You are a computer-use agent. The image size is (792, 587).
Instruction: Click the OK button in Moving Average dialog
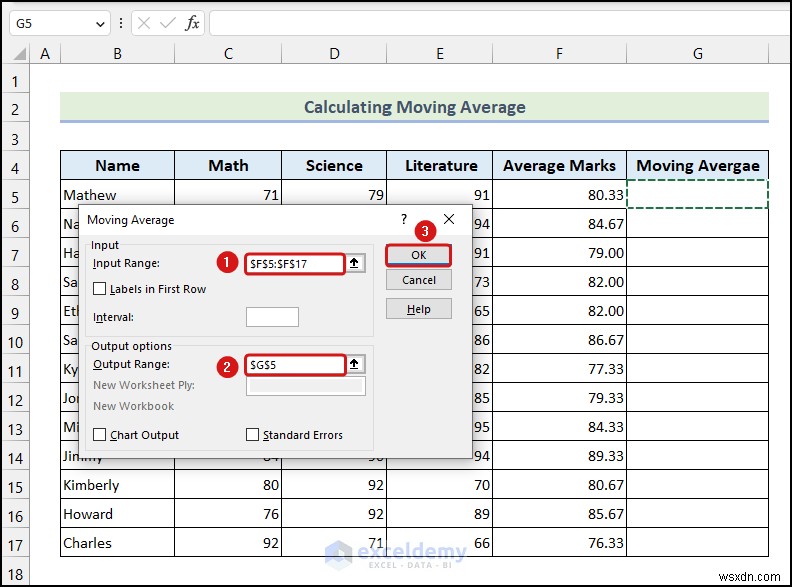[x=418, y=255]
